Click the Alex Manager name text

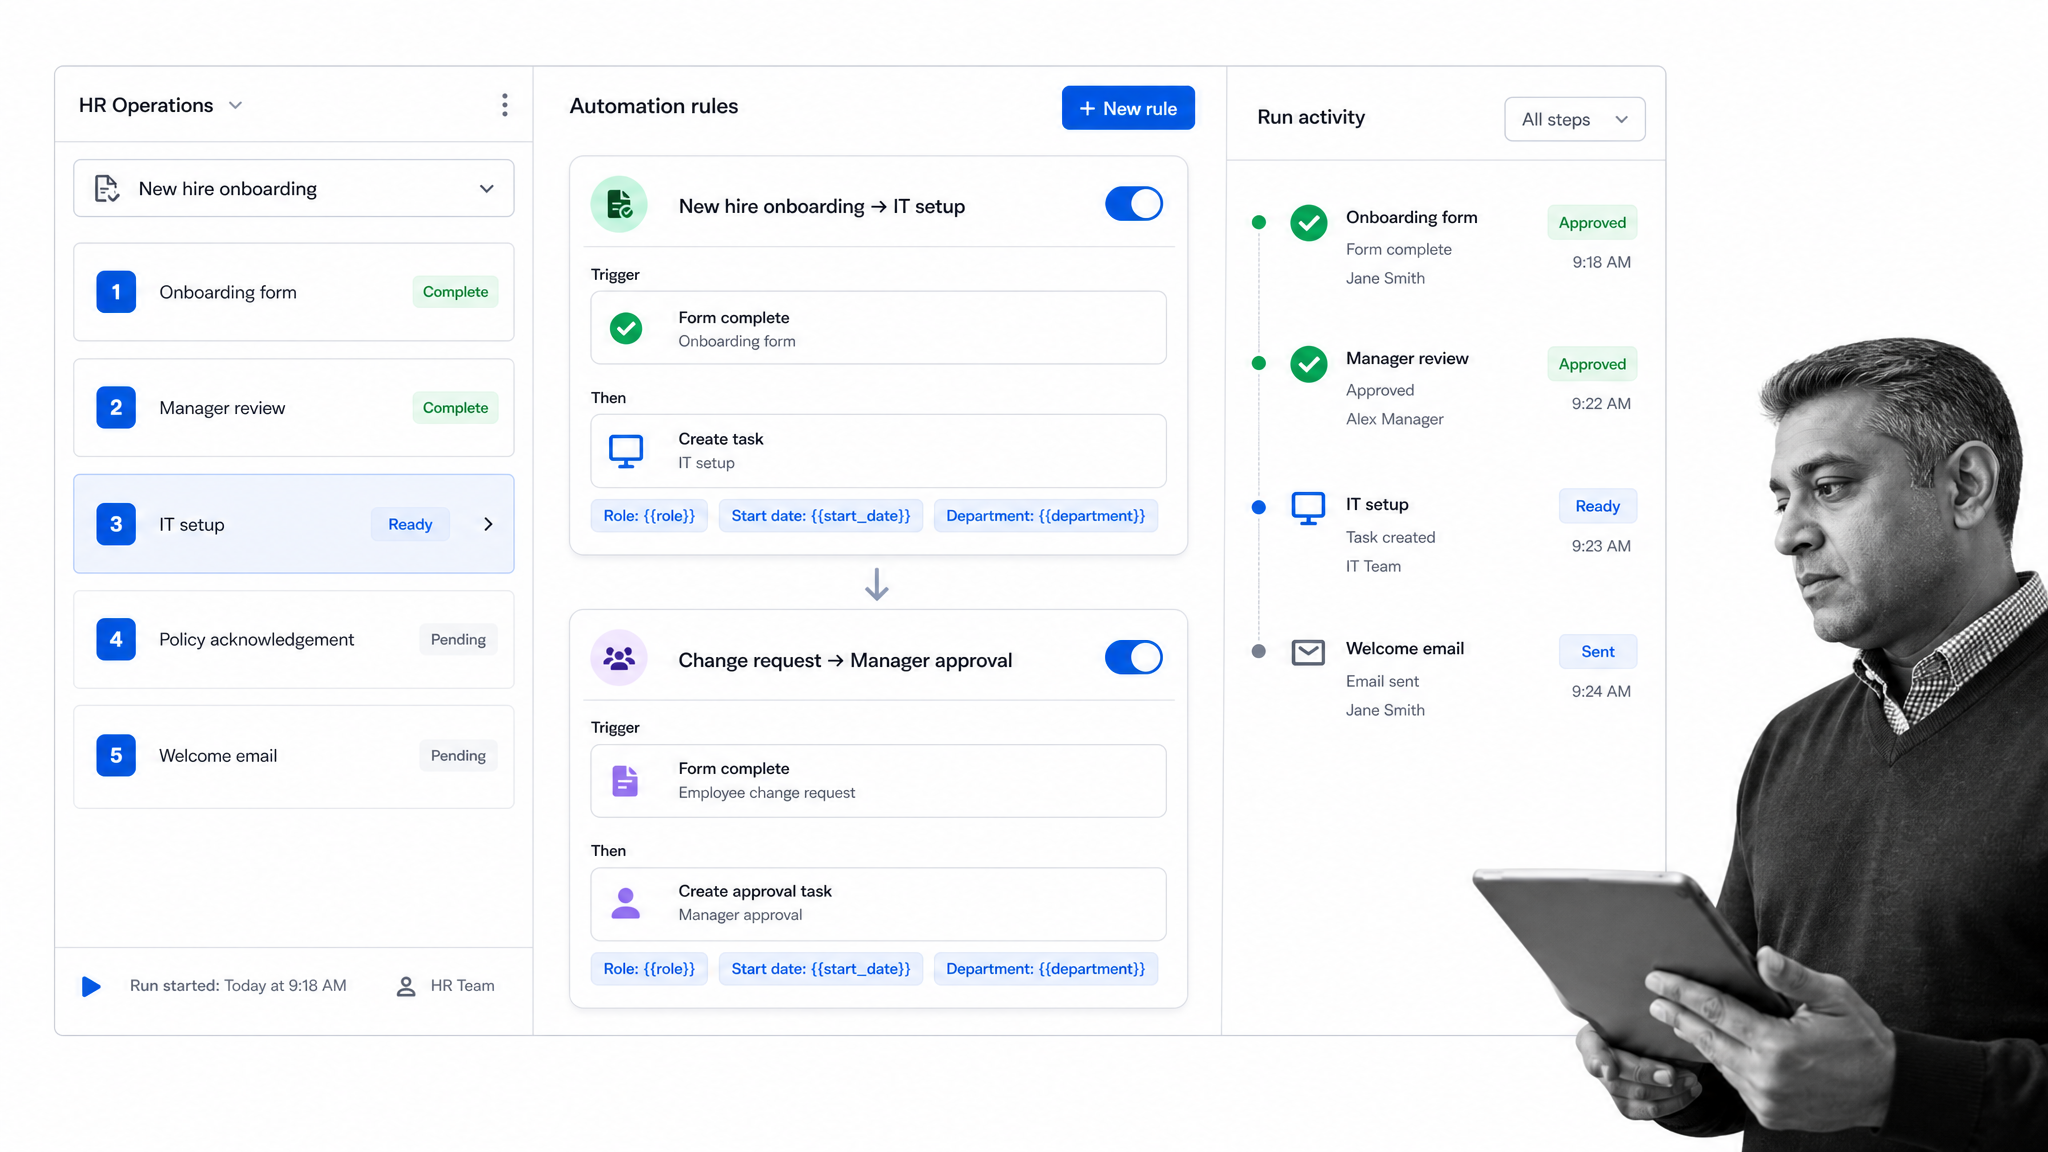click(x=1394, y=419)
